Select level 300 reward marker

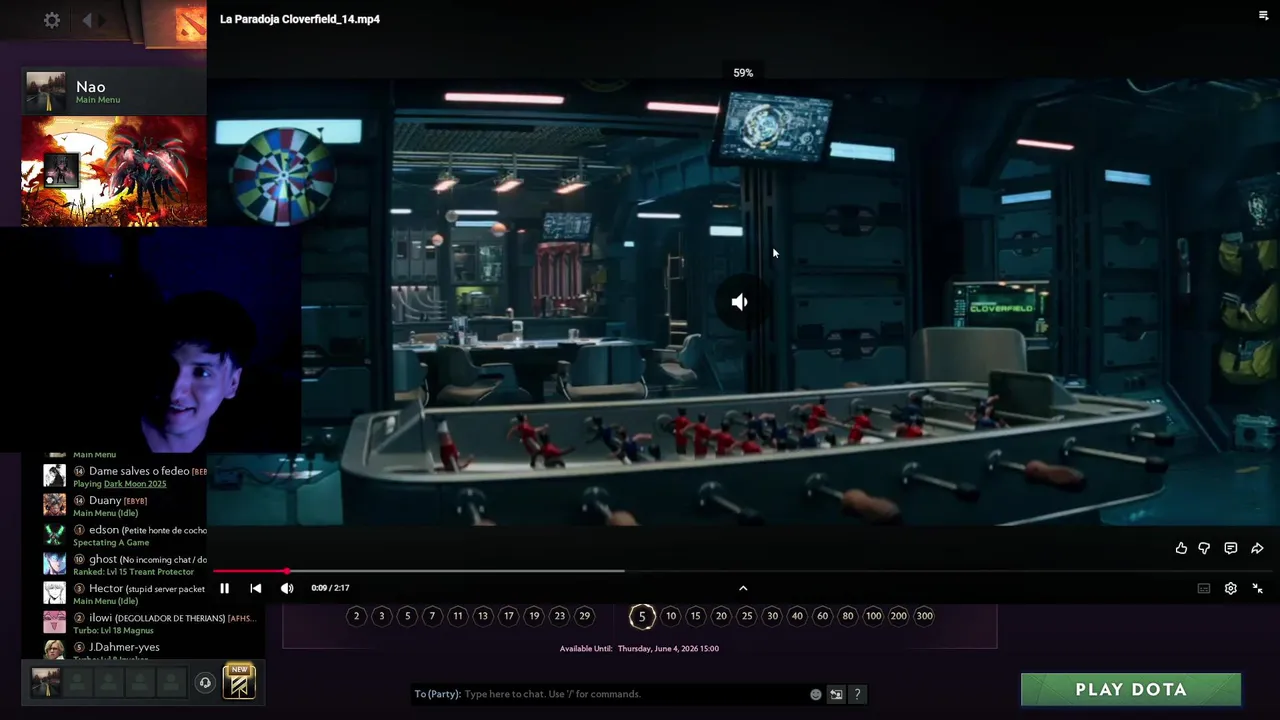(925, 616)
